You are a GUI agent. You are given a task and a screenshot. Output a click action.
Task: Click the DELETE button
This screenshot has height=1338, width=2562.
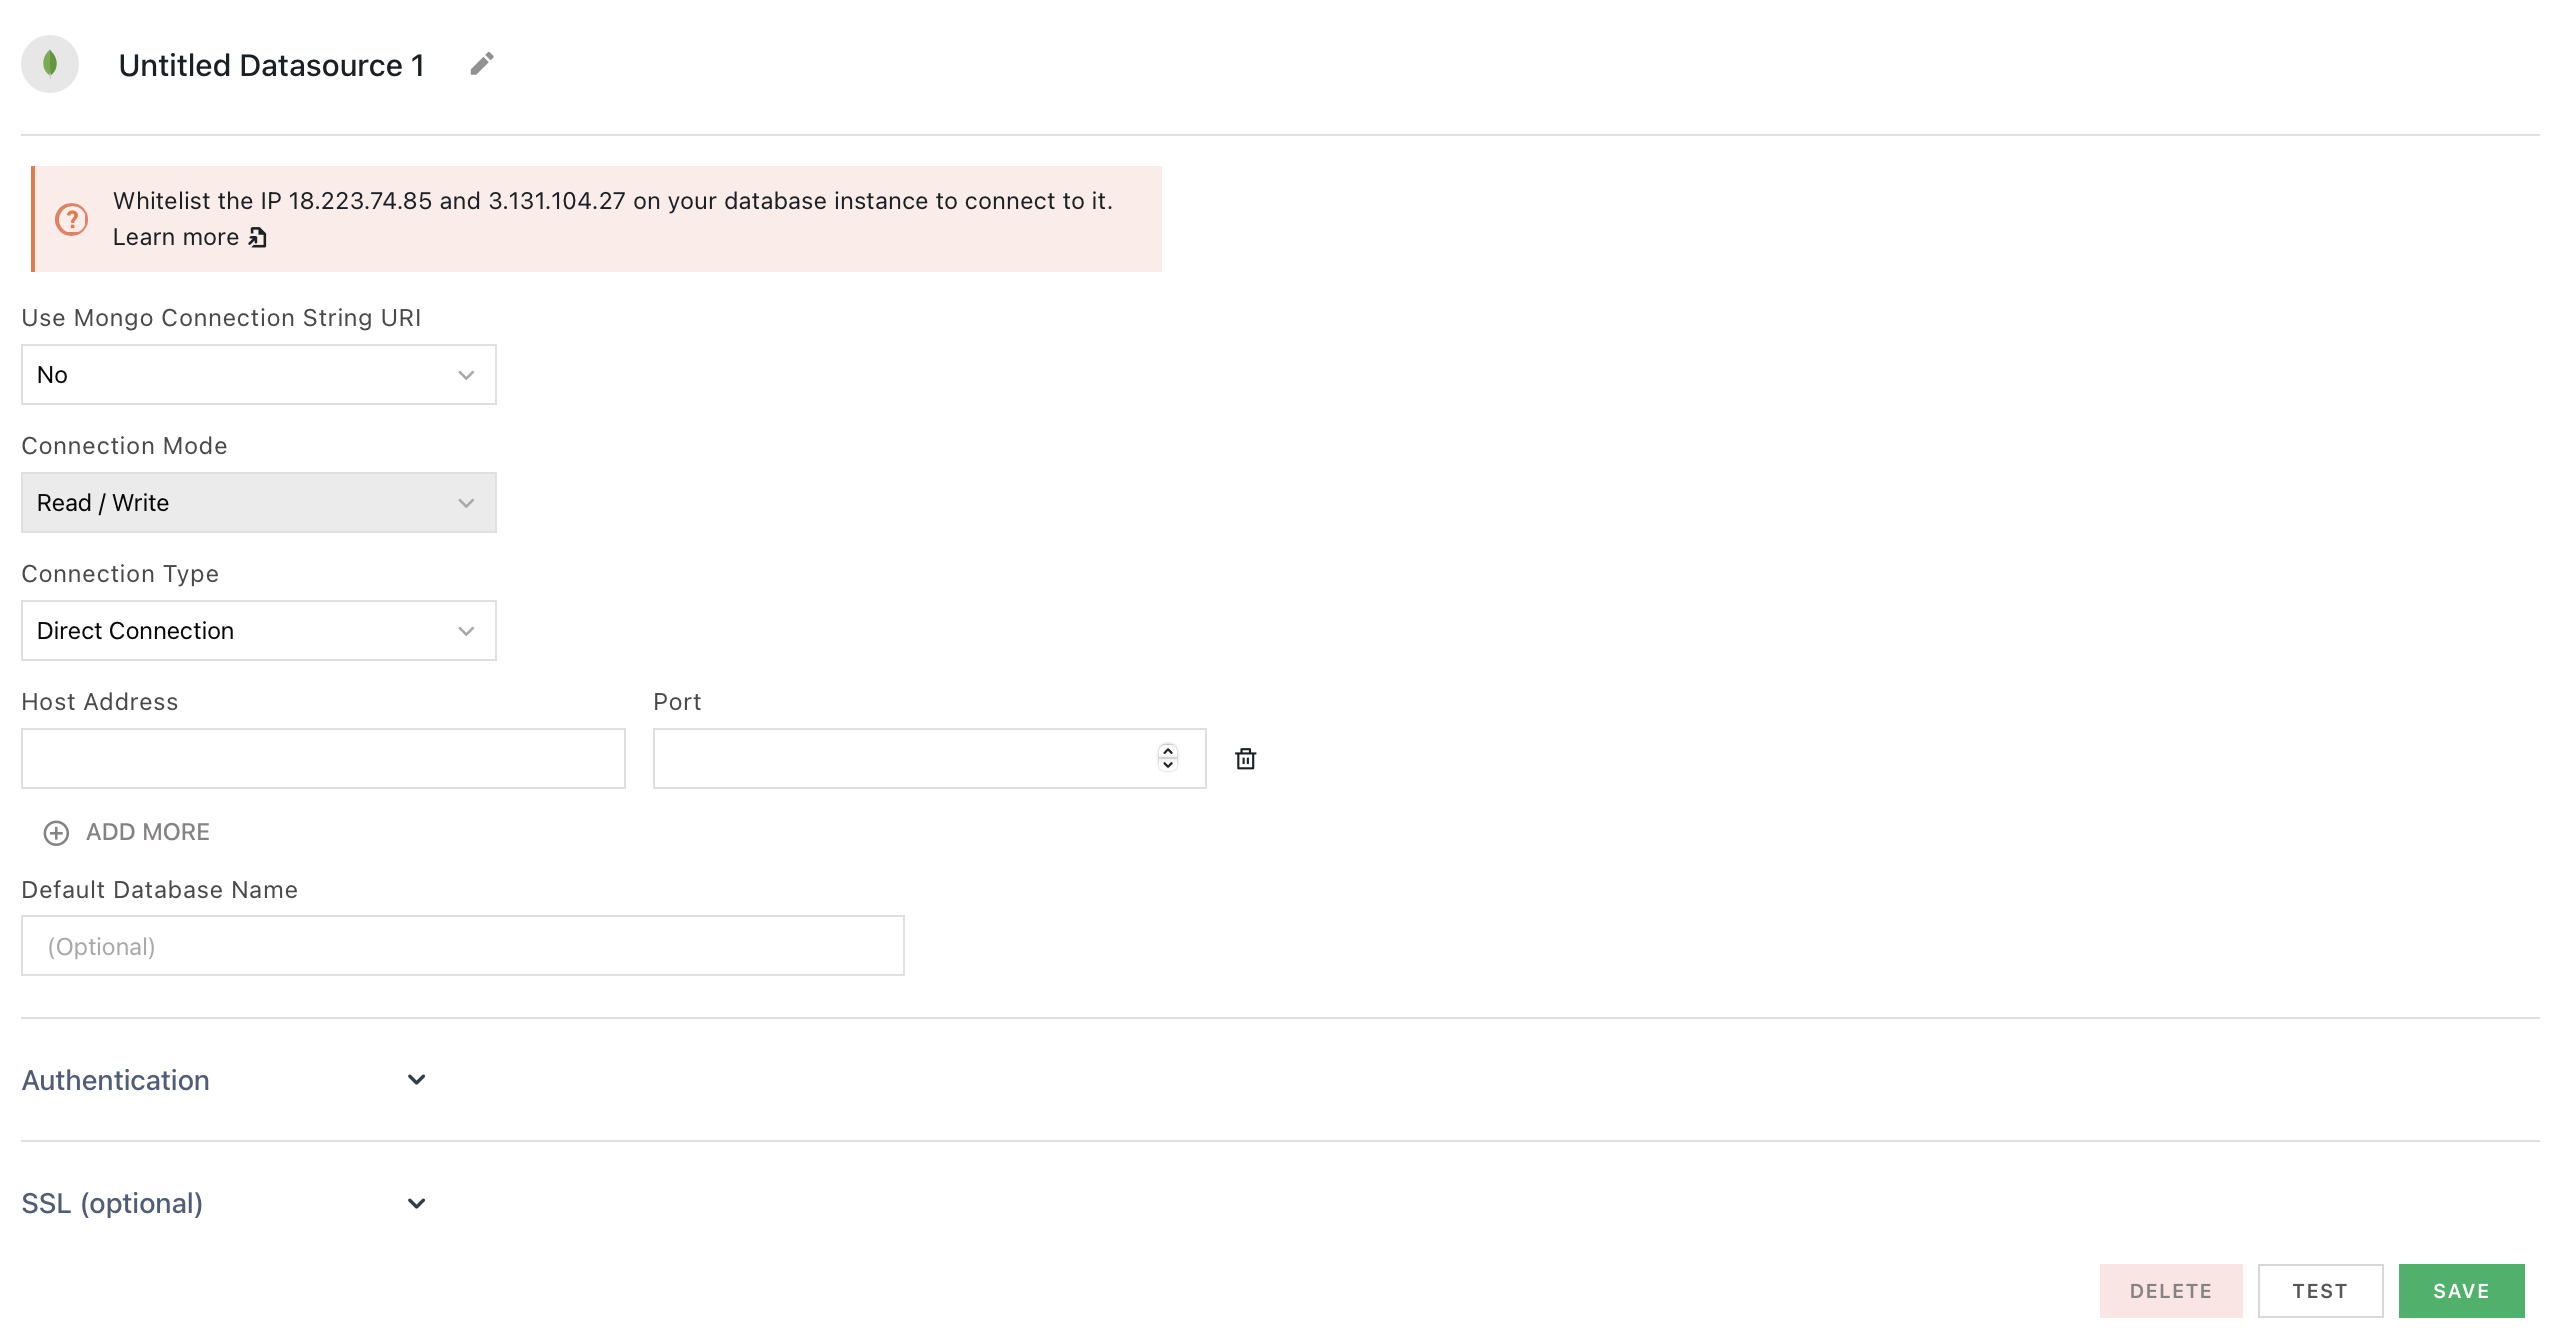2170,1291
